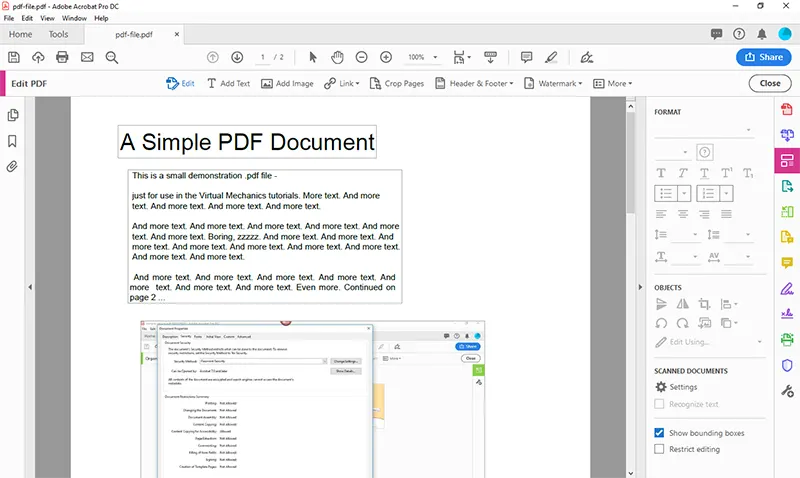Choose the selection arrow tool
The width and height of the screenshot is (800, 478).
(x=313, y=57)
